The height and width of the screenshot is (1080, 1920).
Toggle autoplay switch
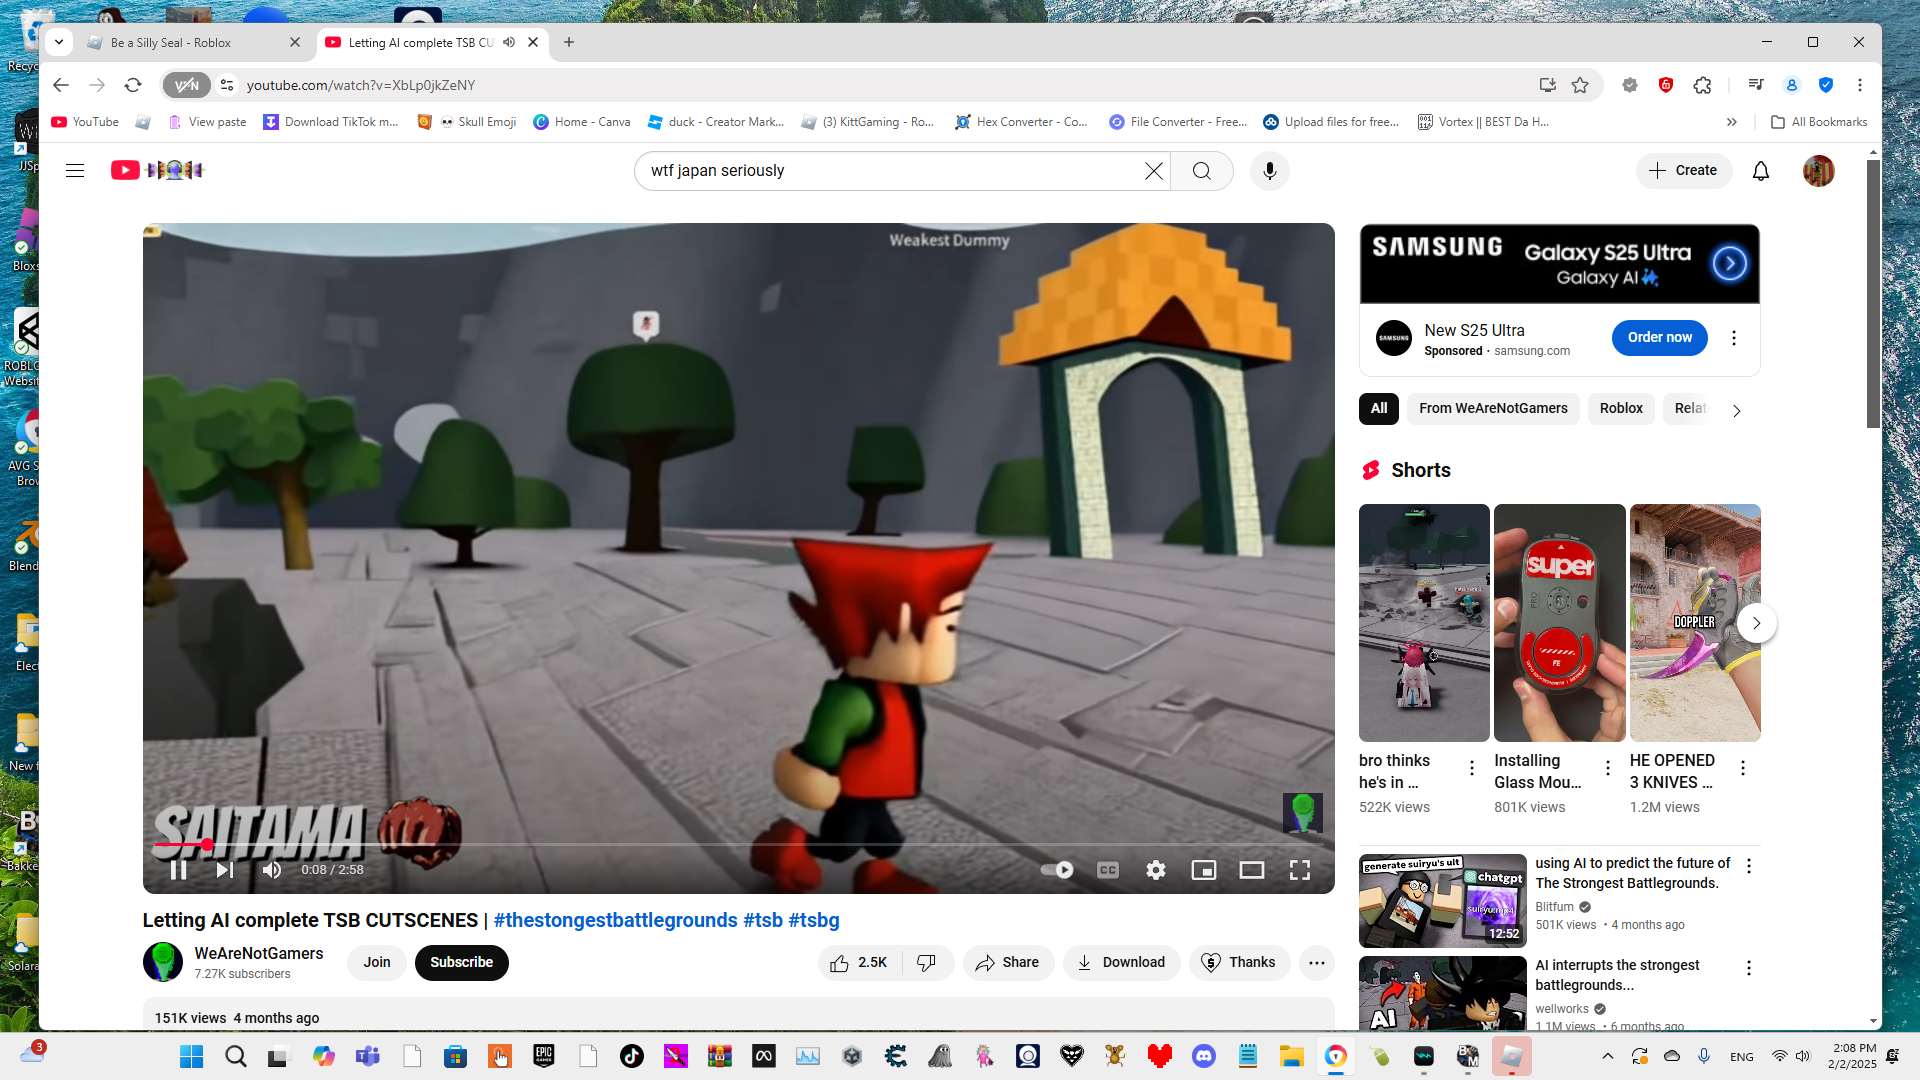point(1057,870)
